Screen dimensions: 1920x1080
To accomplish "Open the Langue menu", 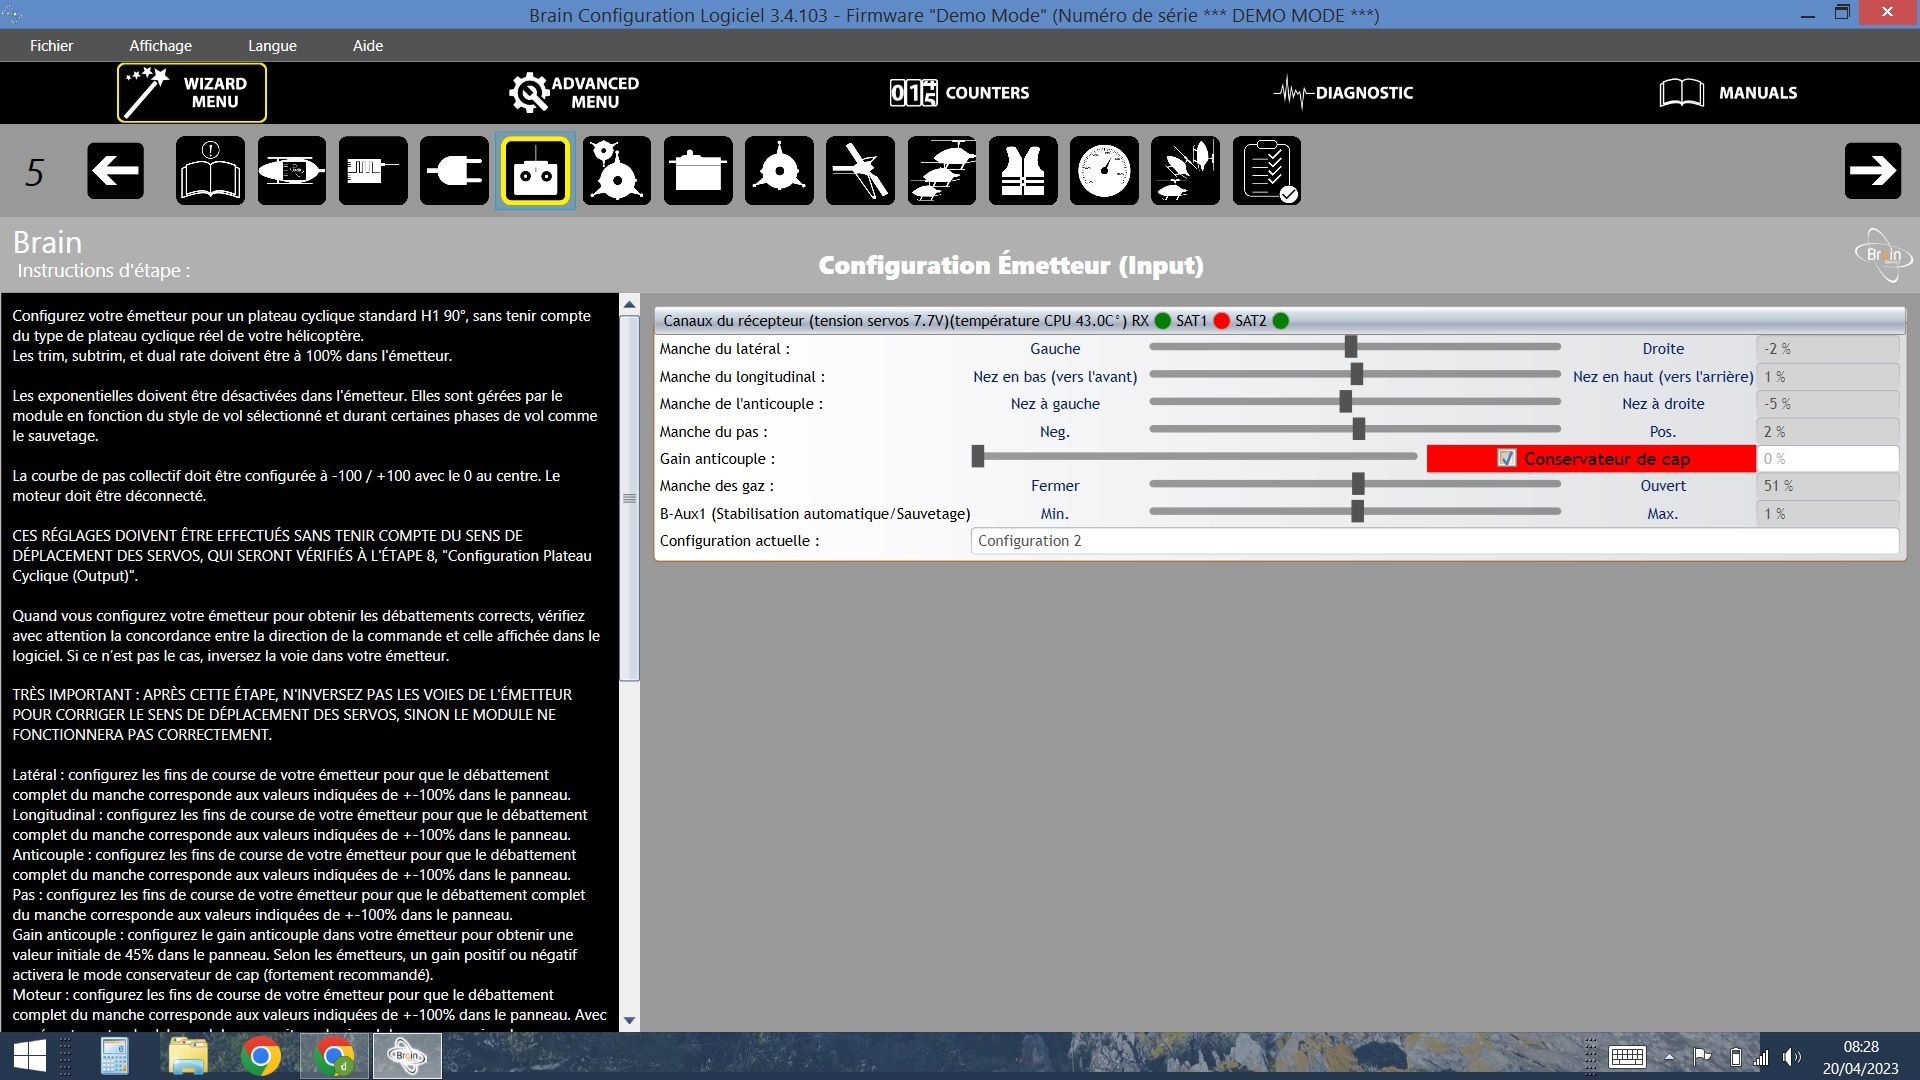I will click(272, 45).
